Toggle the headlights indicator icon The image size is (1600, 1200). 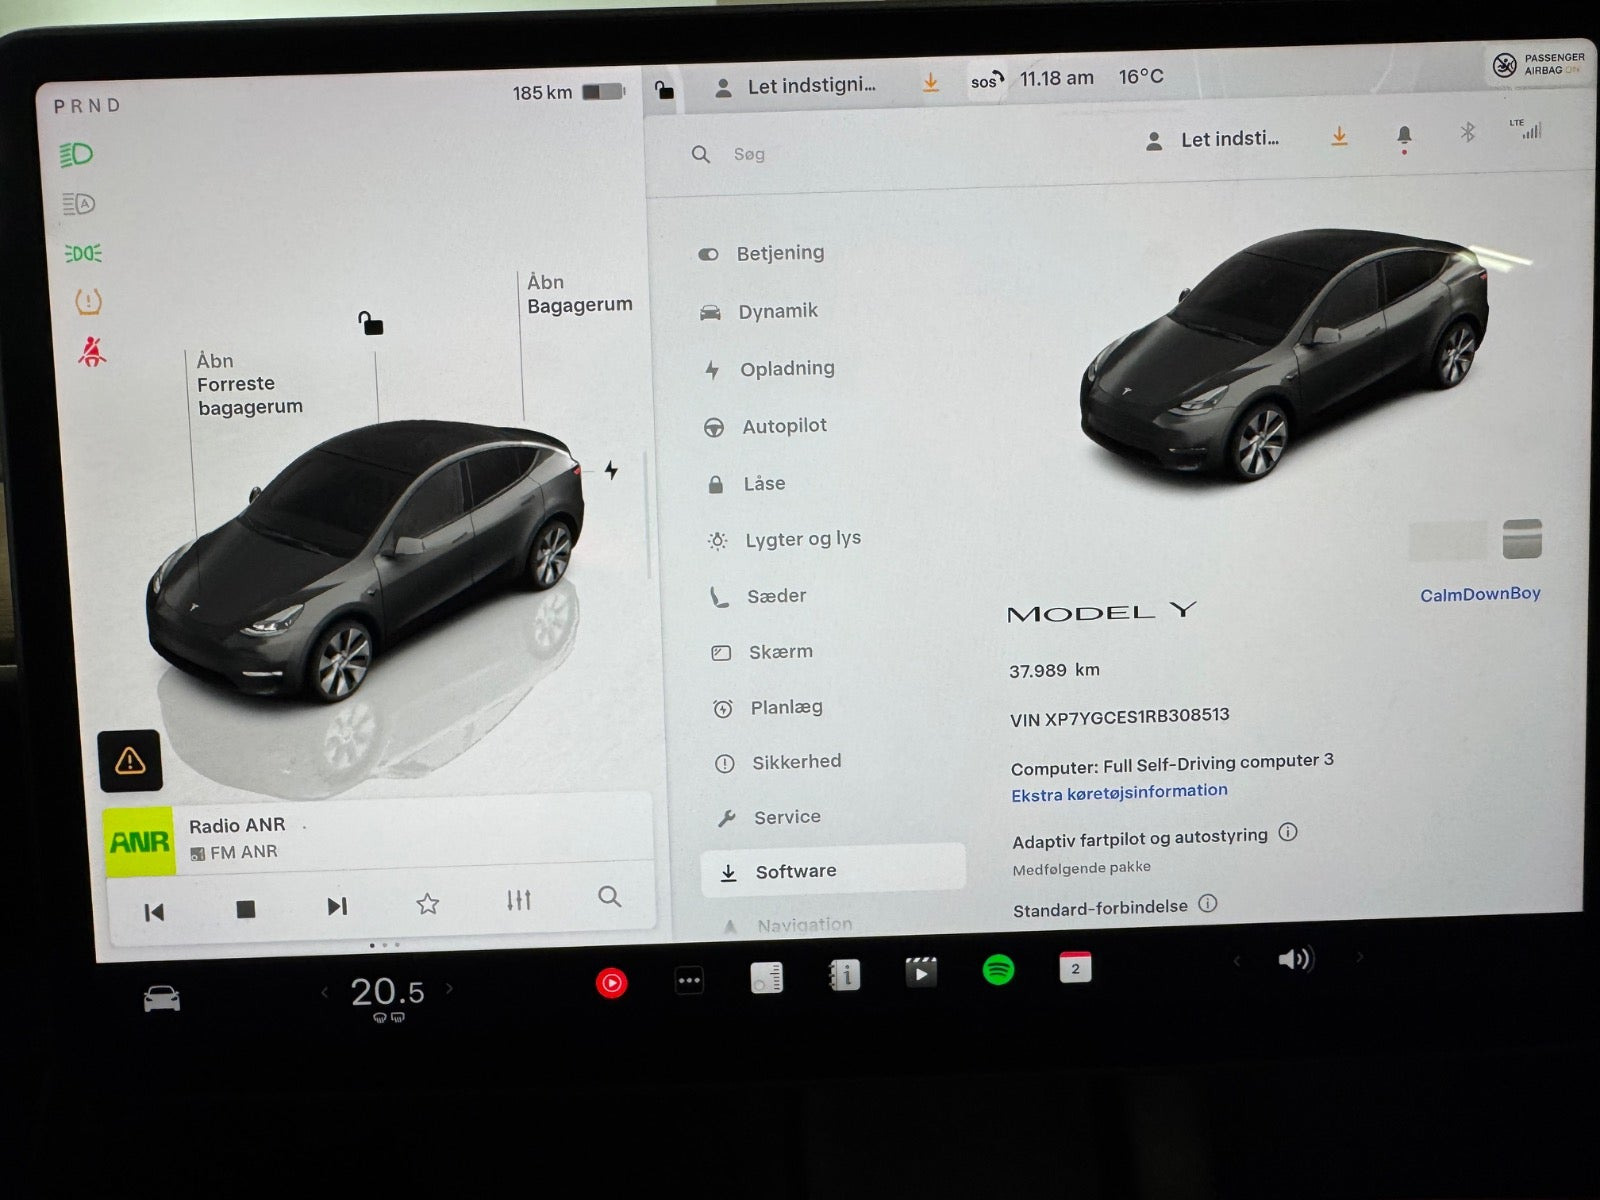pyautogui.click(x=77, y=154)
